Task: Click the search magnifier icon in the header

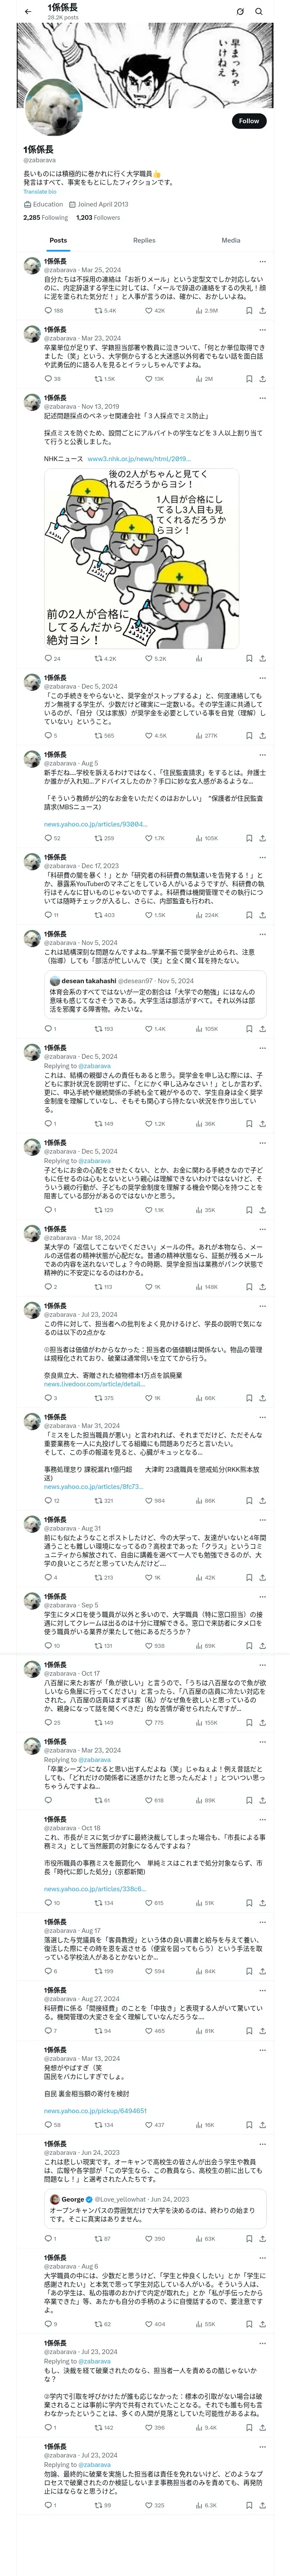Action: pyautogui.click(x=259, y=12)
